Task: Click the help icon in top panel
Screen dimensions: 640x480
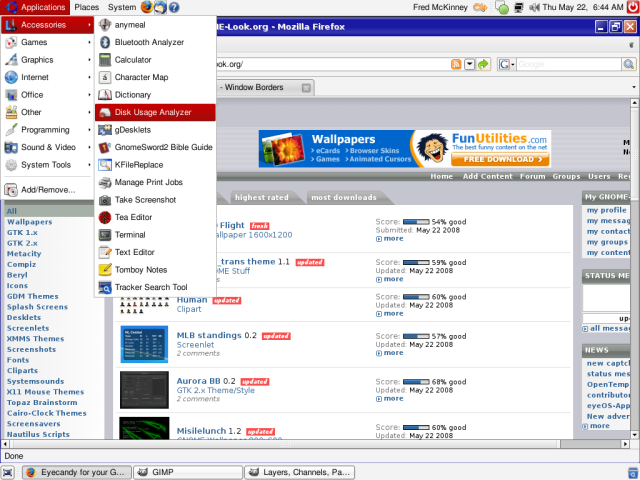Action: coord(174,7)
